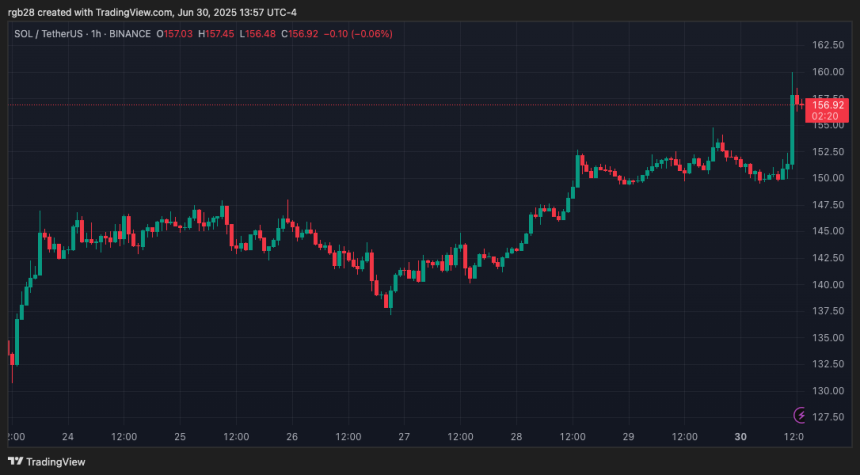Click the current price label 156.92
The image size is (860, 475).
(829, 104)
